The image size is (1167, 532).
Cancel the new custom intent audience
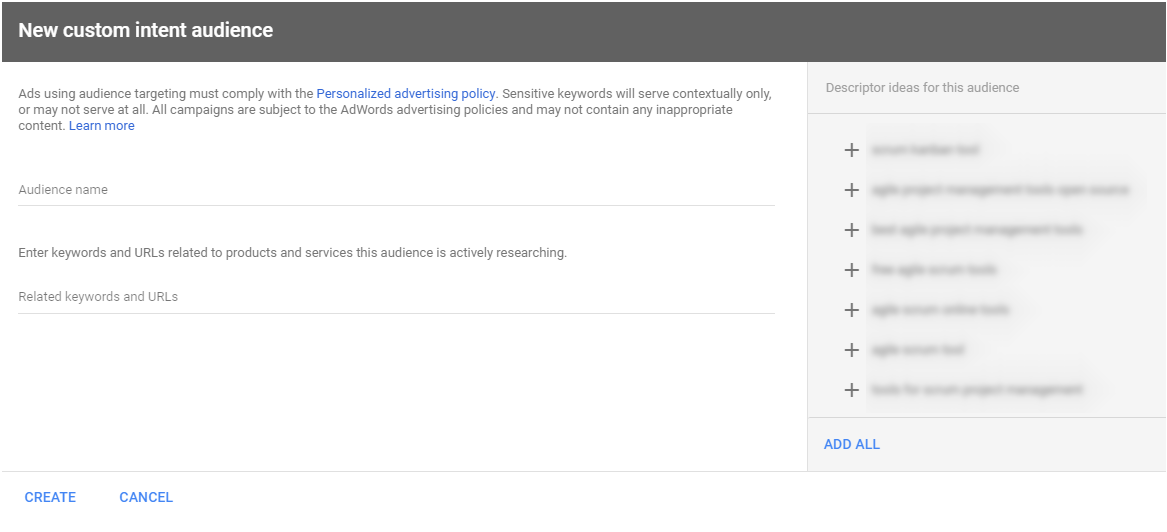coord(146,497)
